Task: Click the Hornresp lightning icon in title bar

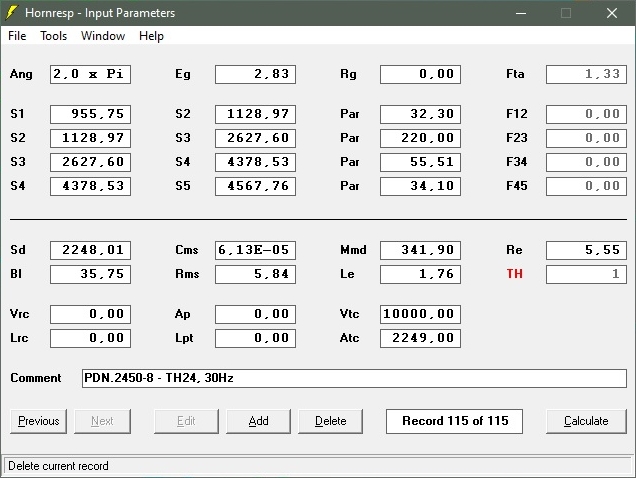Action: tap(12, 13)
